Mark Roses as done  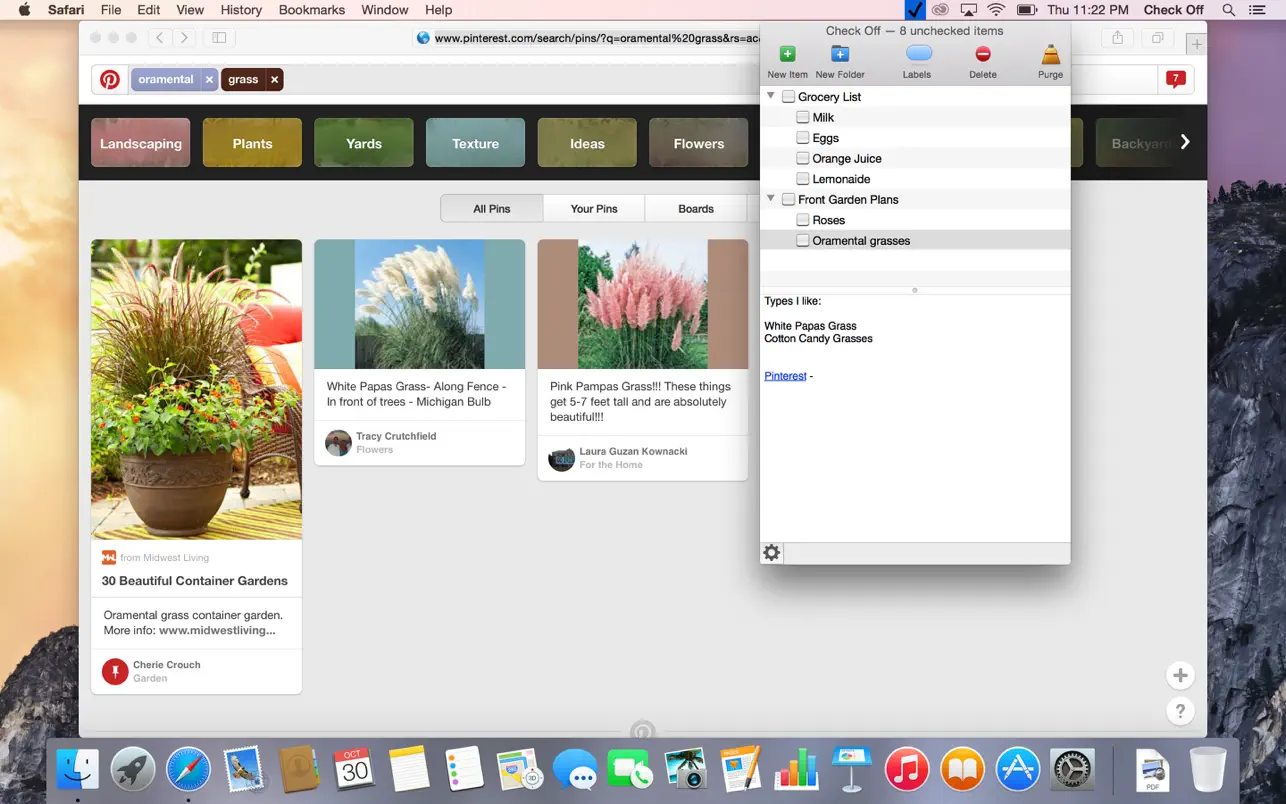pyautogui.click(x=803, y=220)
